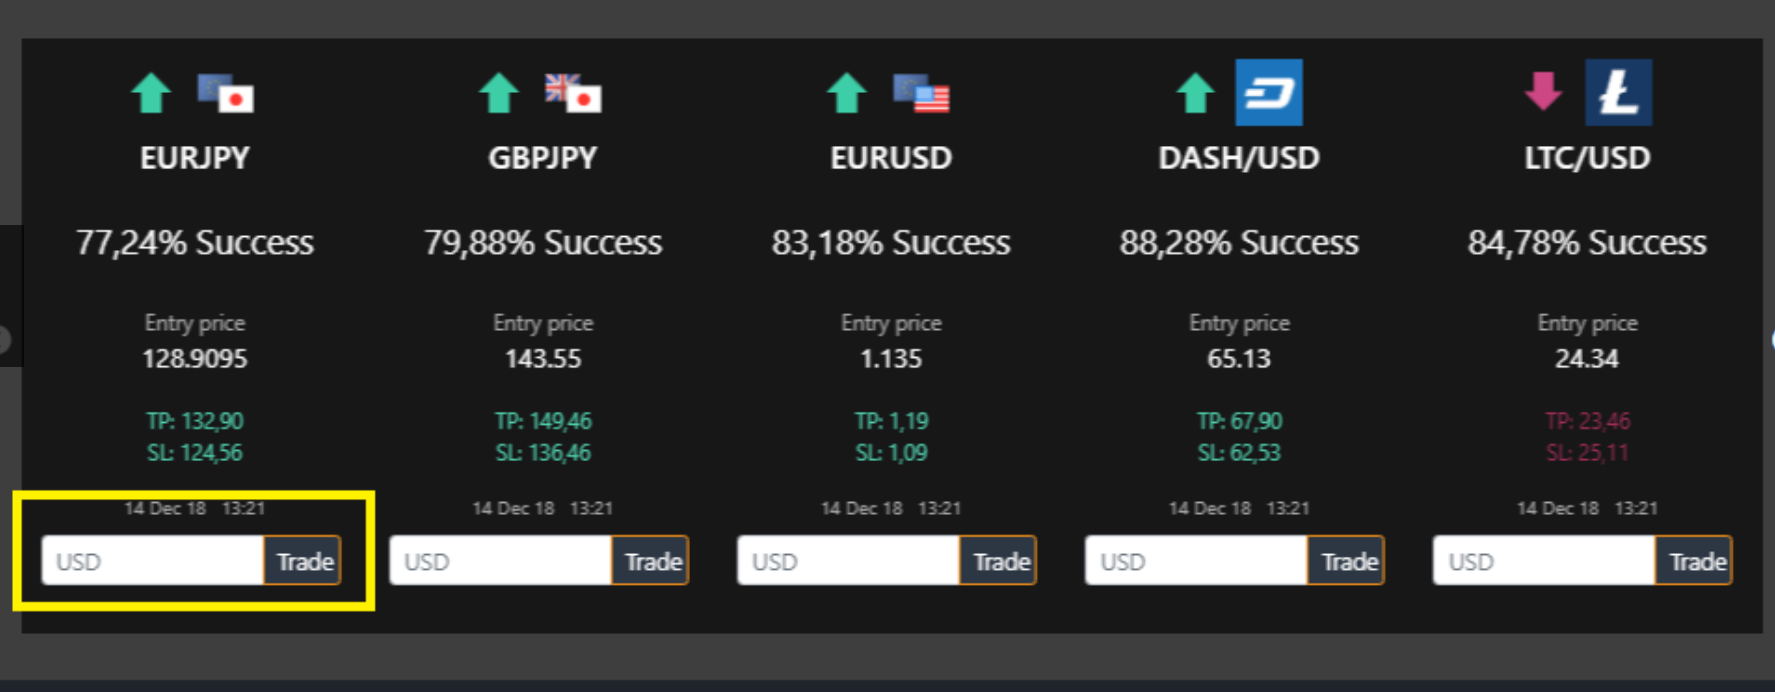Click the EURJPY green up arrow icon
The width and height of the screenshot is (1775, 692).
pos(151,93)
